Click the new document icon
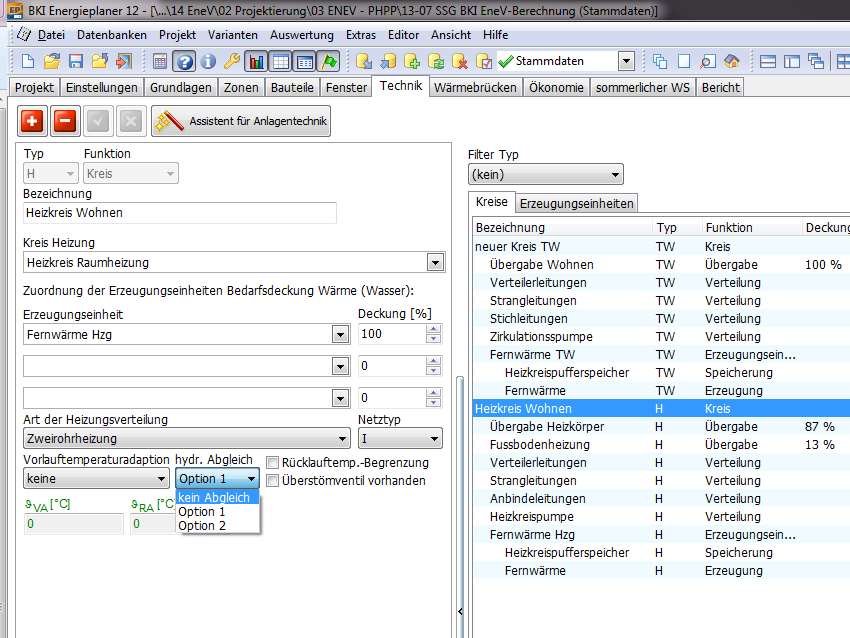This screenshot has height=638, width=850. click(x=28, y=61)
